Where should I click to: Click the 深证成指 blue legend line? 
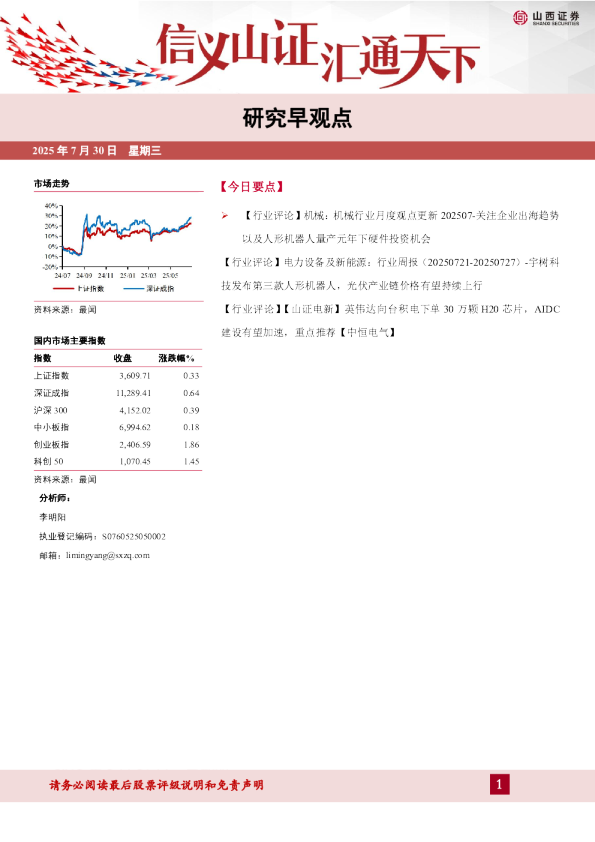coord(134,288)
